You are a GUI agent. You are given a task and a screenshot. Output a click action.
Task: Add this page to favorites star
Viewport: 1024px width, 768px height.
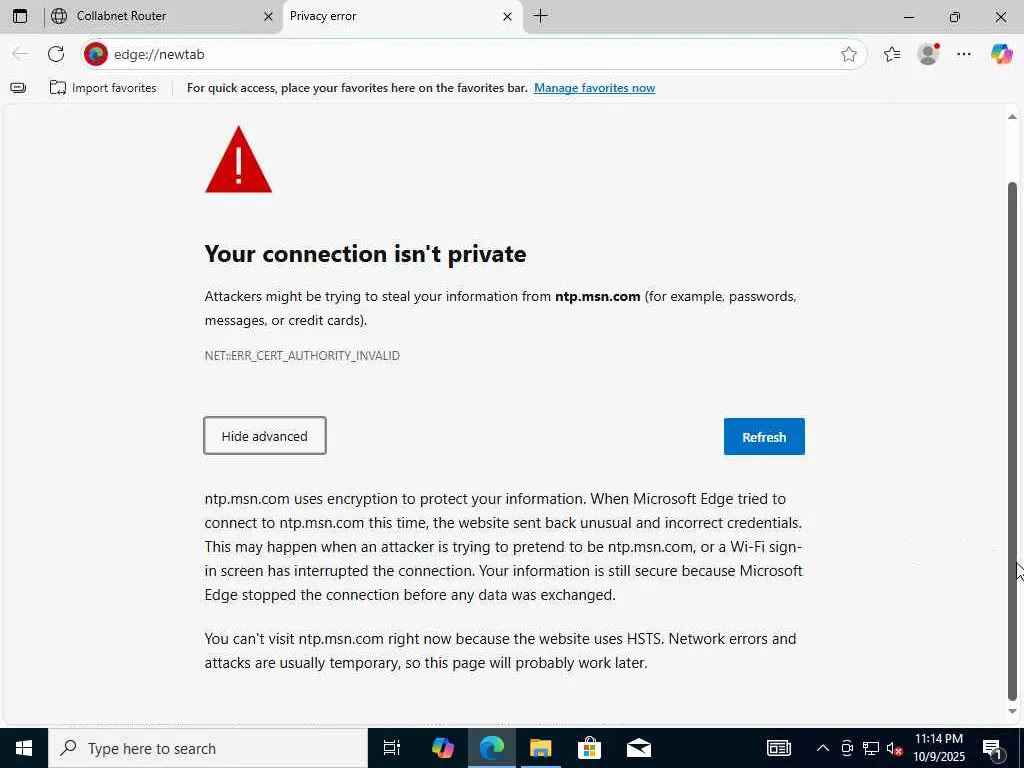click(849, 54)
